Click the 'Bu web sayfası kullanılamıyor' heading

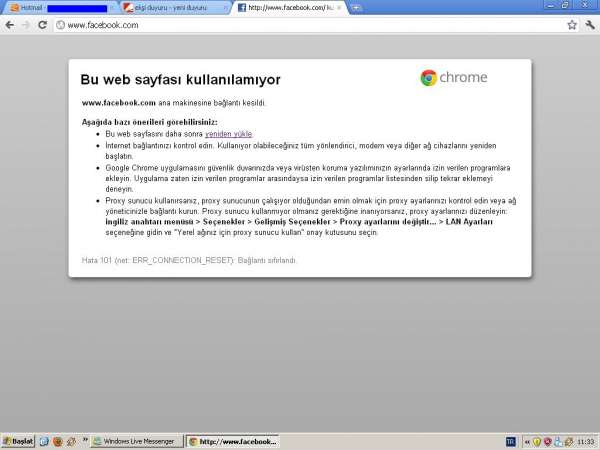[180, 80]
